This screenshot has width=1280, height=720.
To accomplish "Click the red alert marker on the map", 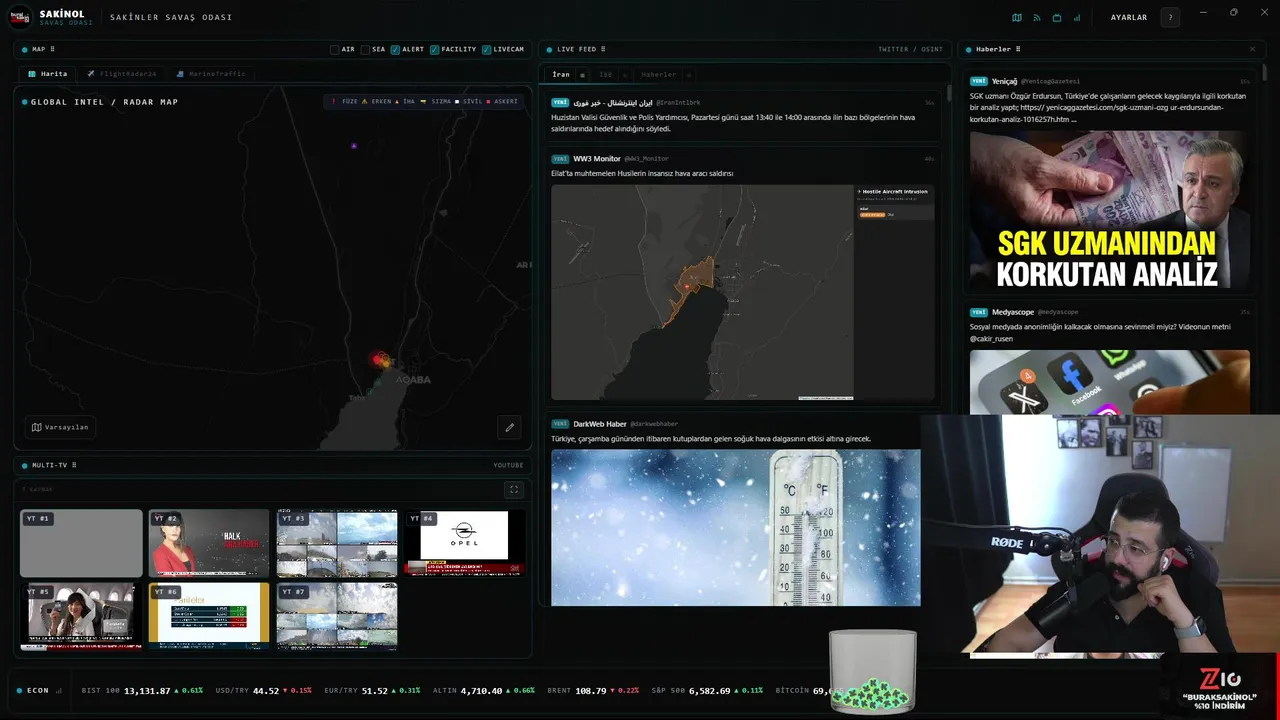I will coord(379,359).
